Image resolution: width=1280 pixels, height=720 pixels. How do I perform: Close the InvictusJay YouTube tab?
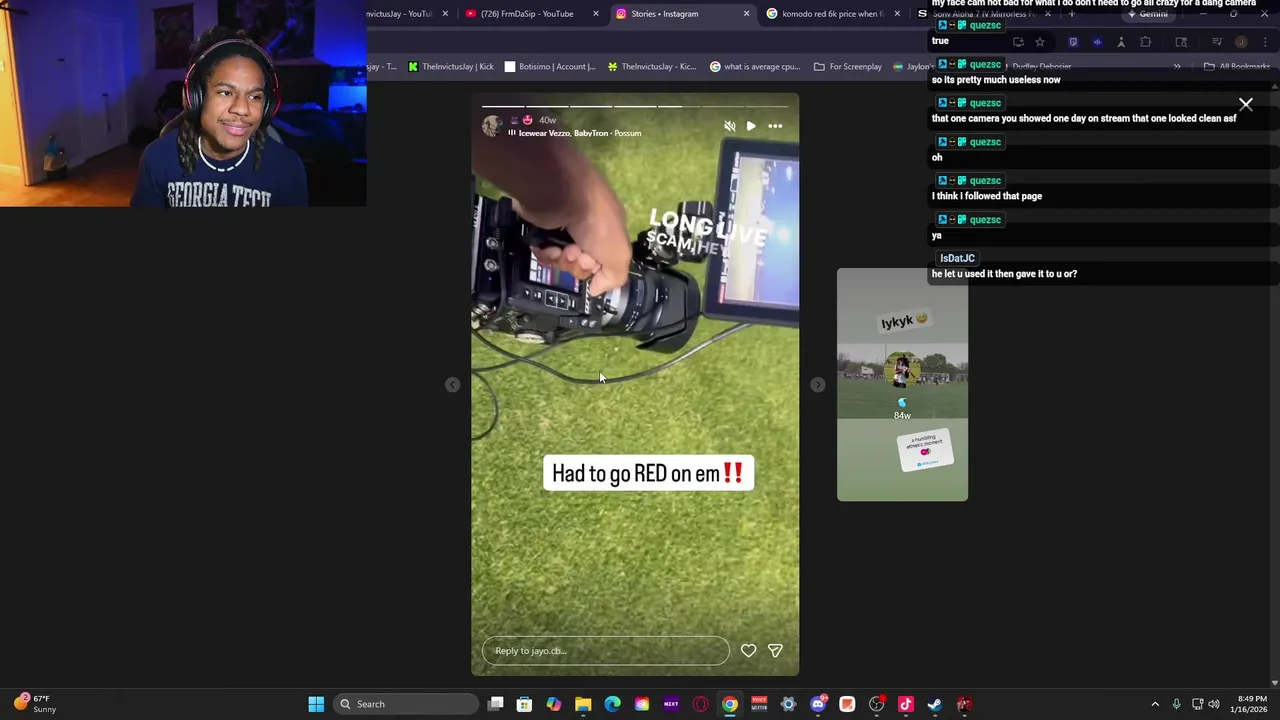point(445,14)
